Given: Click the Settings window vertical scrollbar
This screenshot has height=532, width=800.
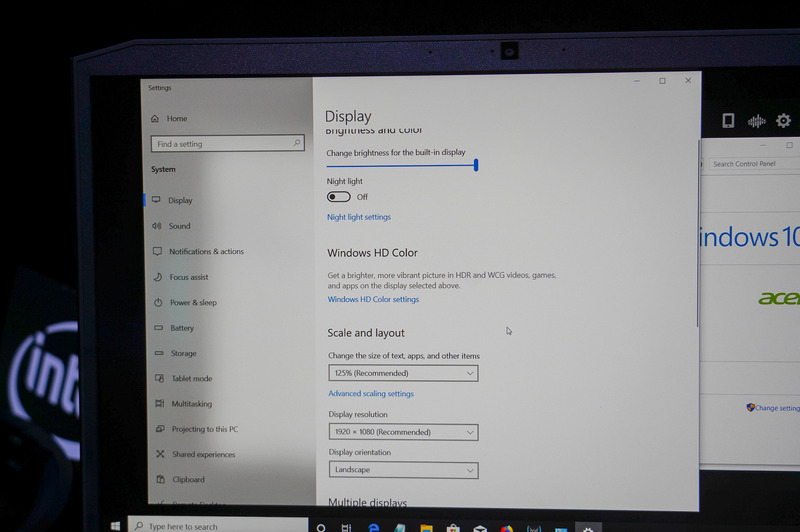Looking at the screenshot, I should point(697,232).
